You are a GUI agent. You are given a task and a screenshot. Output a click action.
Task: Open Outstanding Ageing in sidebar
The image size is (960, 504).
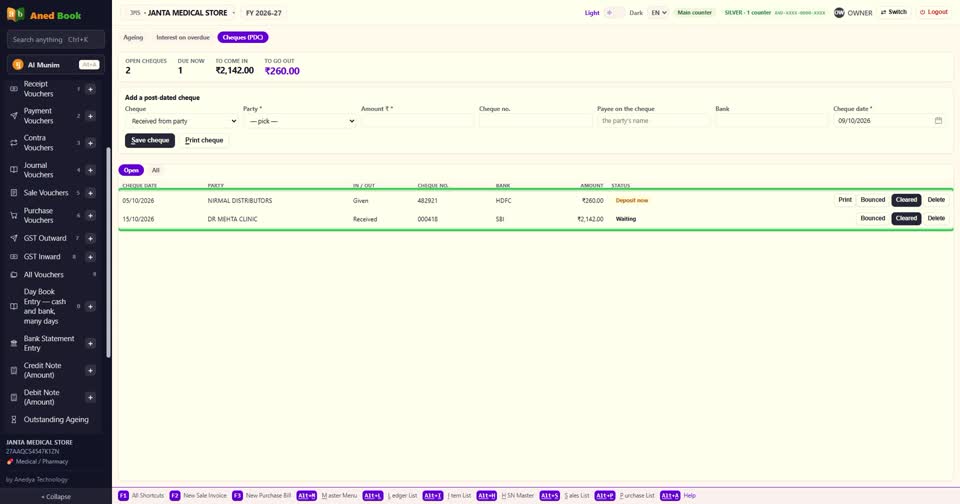[x=56, y=419]
